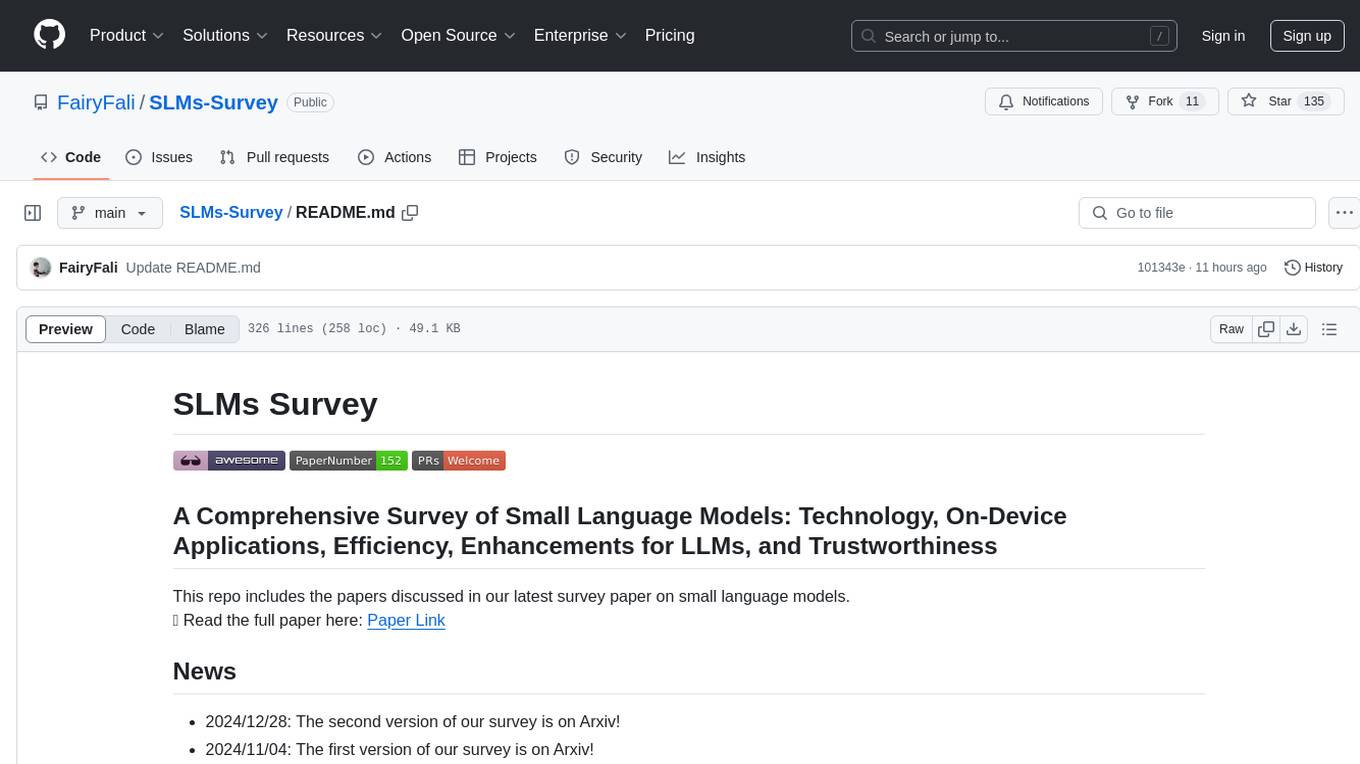1360x764 pixels.
Task: Switch to the Issues tab
Action: [159, 157]
